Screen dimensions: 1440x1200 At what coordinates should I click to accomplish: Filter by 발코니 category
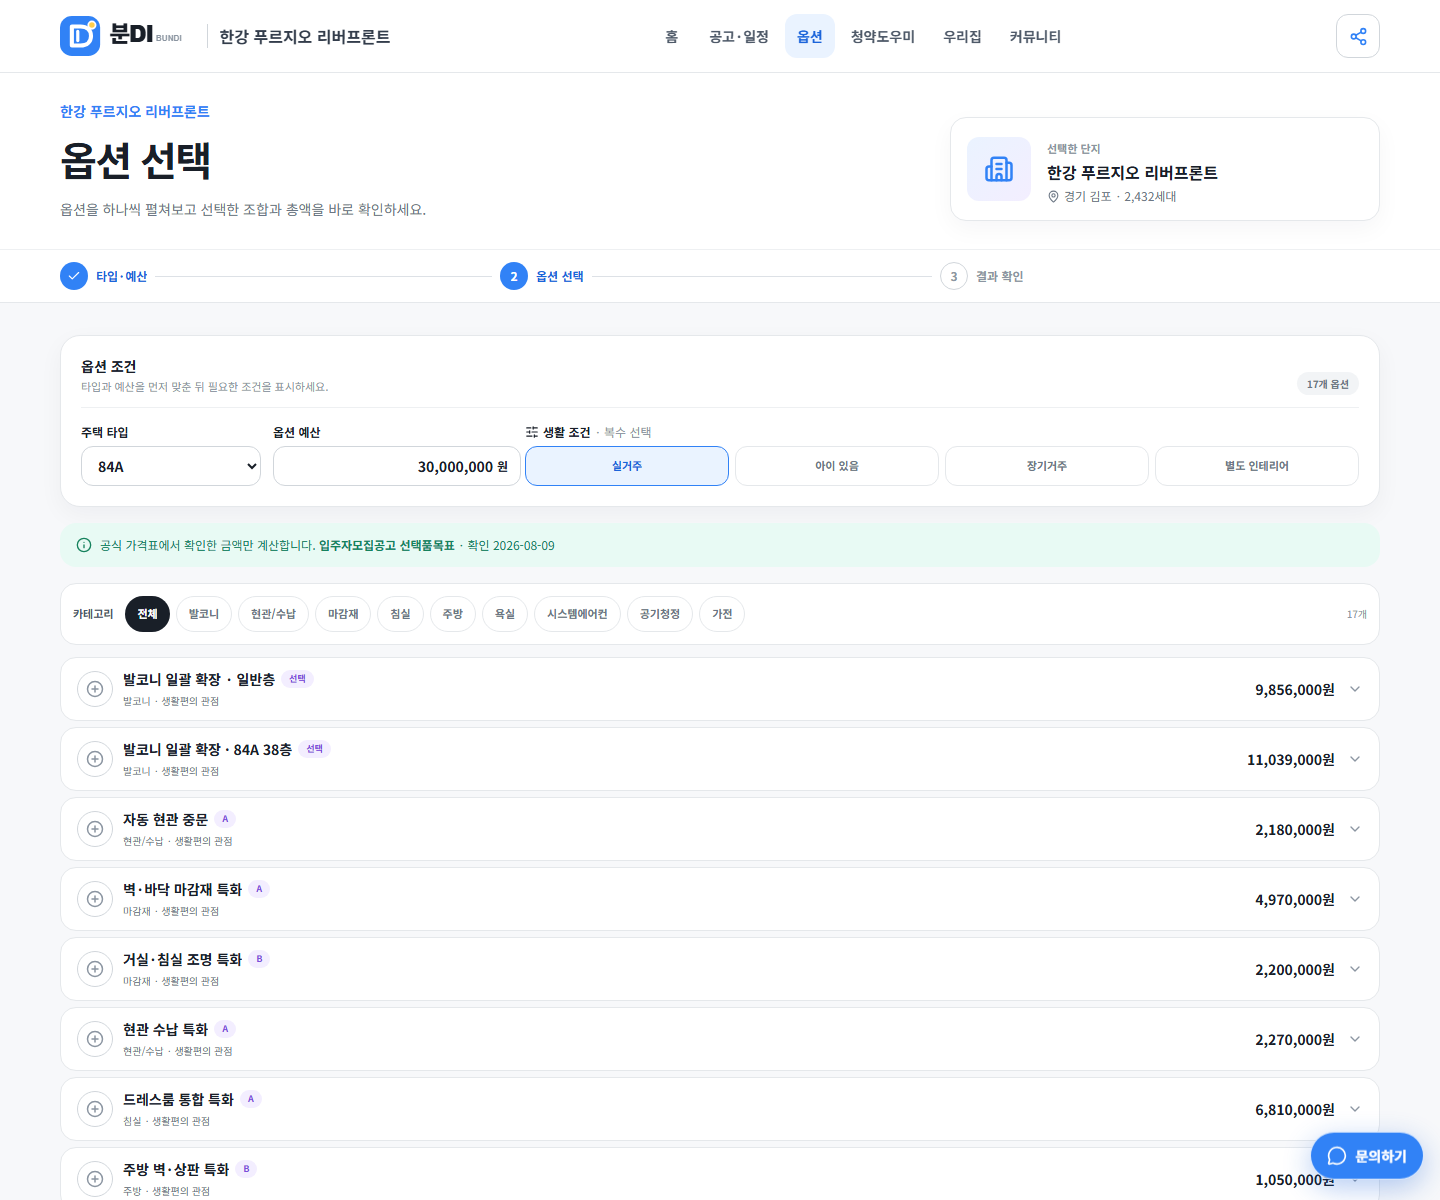coord(204,614)
